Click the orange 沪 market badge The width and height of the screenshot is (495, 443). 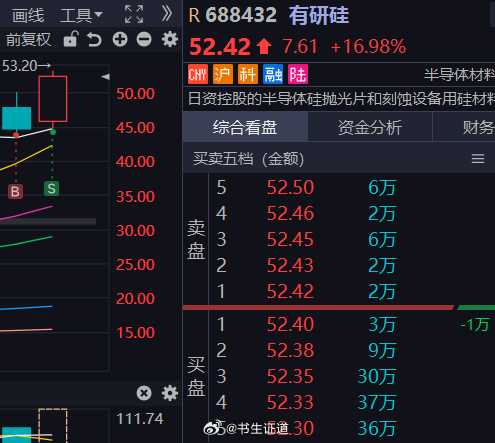coord(223,74)
